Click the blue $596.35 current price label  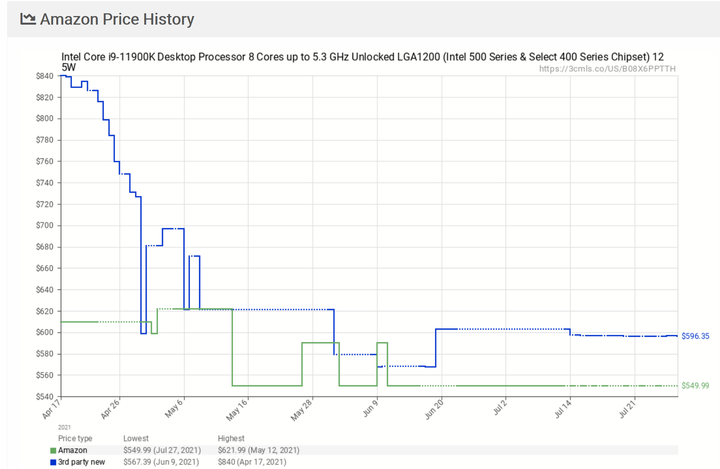tap(695, 336)
